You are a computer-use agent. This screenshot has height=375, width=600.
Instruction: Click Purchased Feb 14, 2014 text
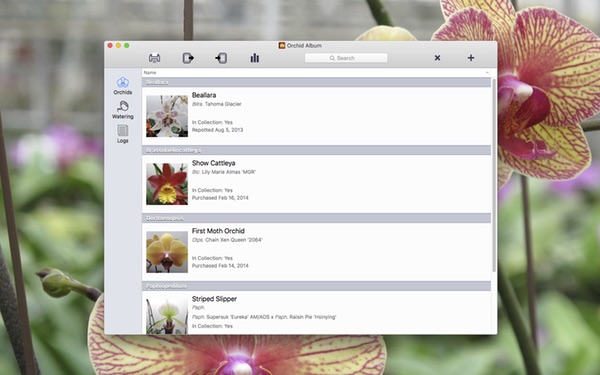(x=220, y=266)
